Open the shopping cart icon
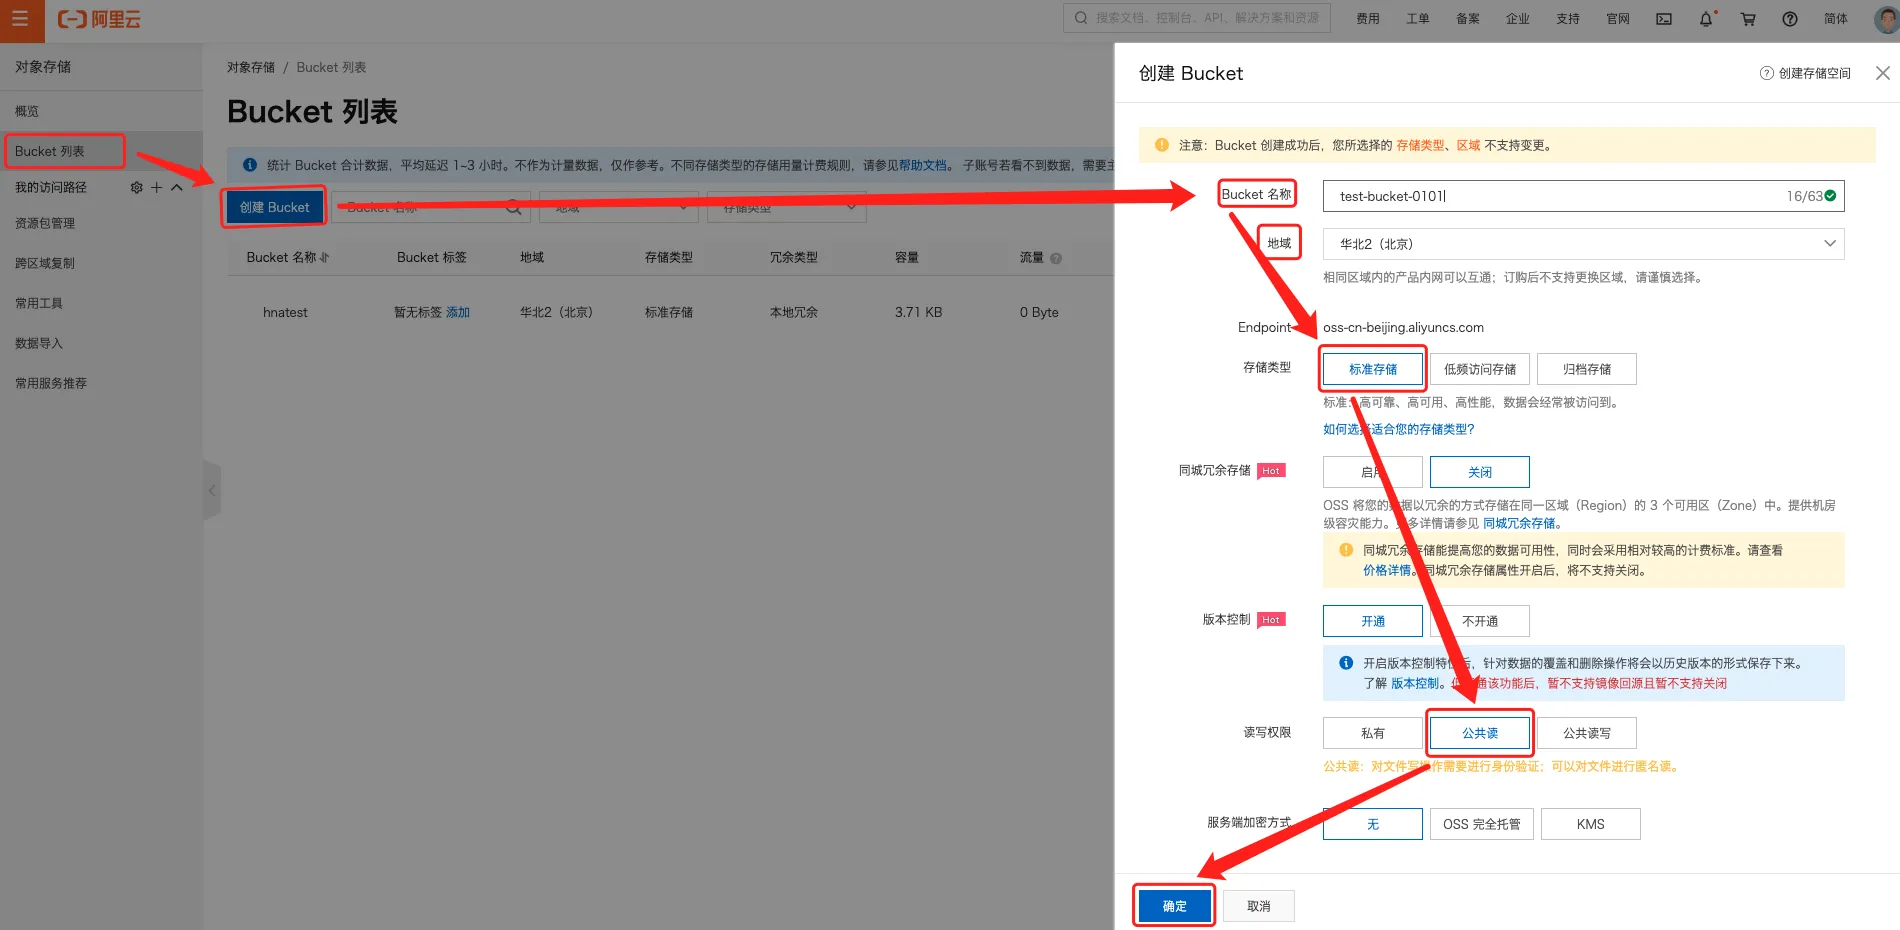 click(x=1748, y=19)
